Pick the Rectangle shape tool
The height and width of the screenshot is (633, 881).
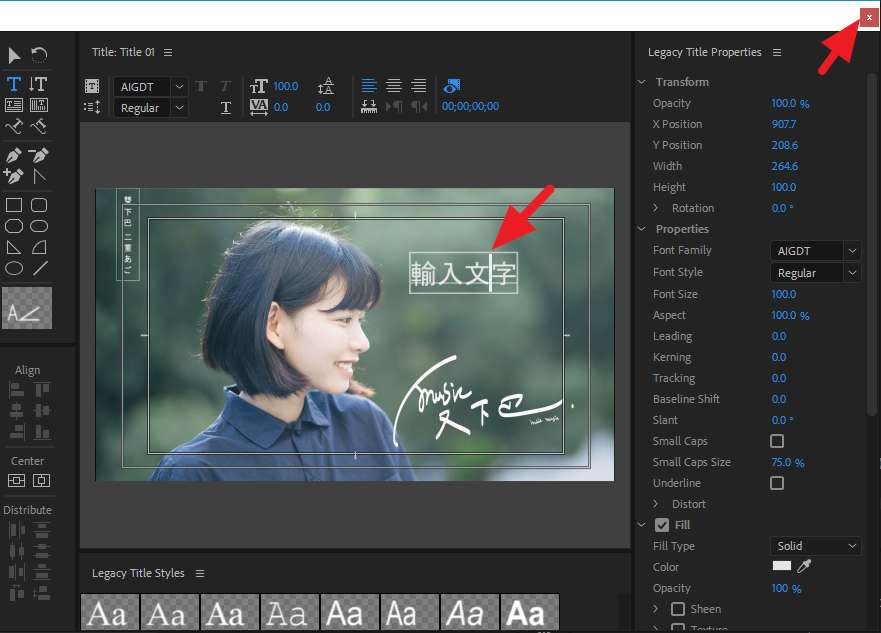tap(14, 205)
